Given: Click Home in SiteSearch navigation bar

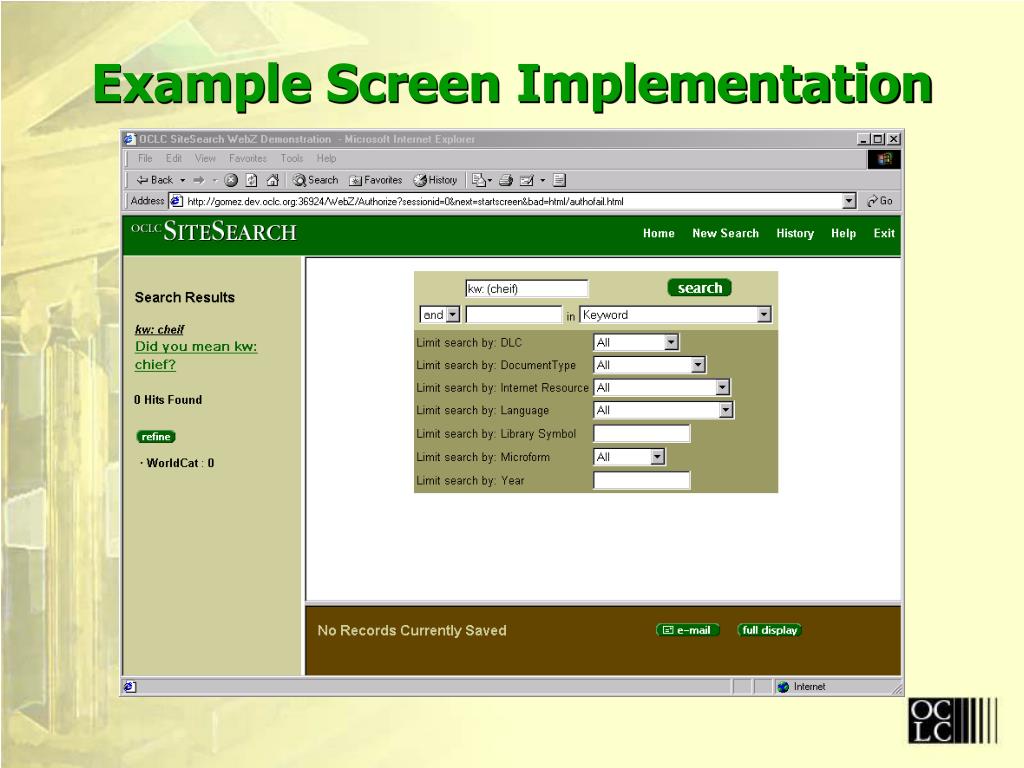Looking at the screenshot, I should click(x=658, y=233).
